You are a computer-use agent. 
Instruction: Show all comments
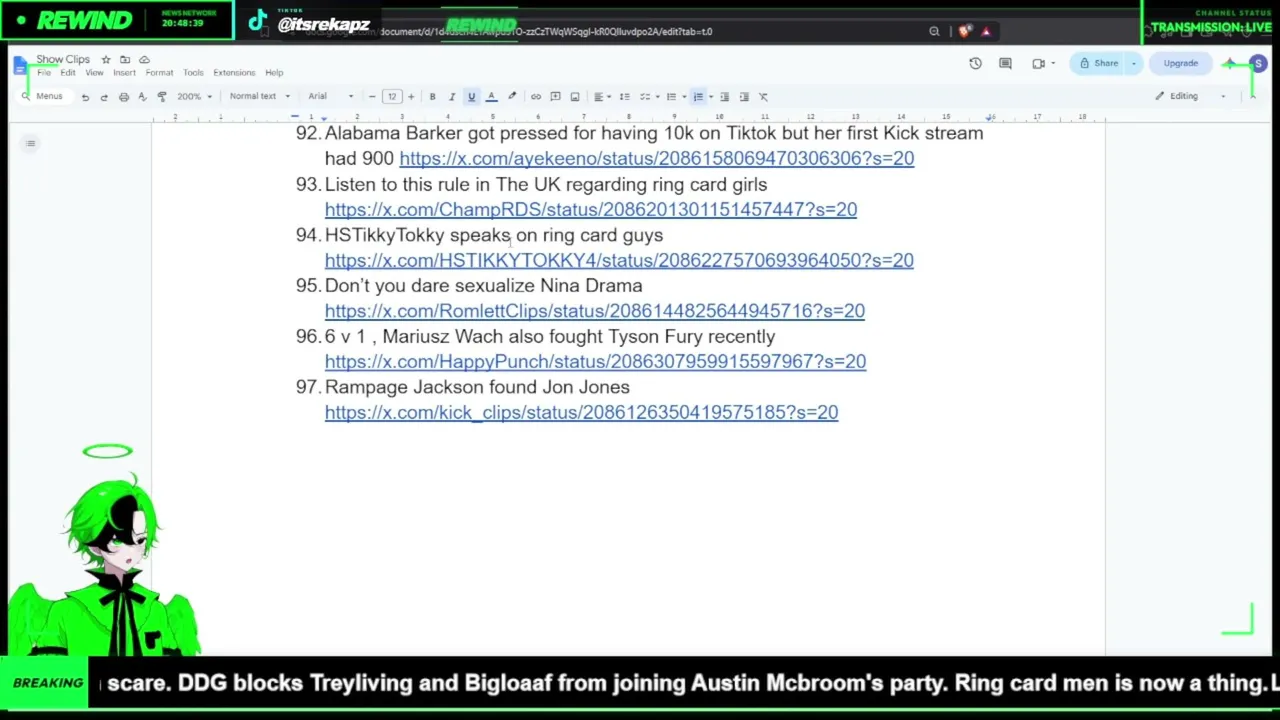click(x=1005, y=64)
